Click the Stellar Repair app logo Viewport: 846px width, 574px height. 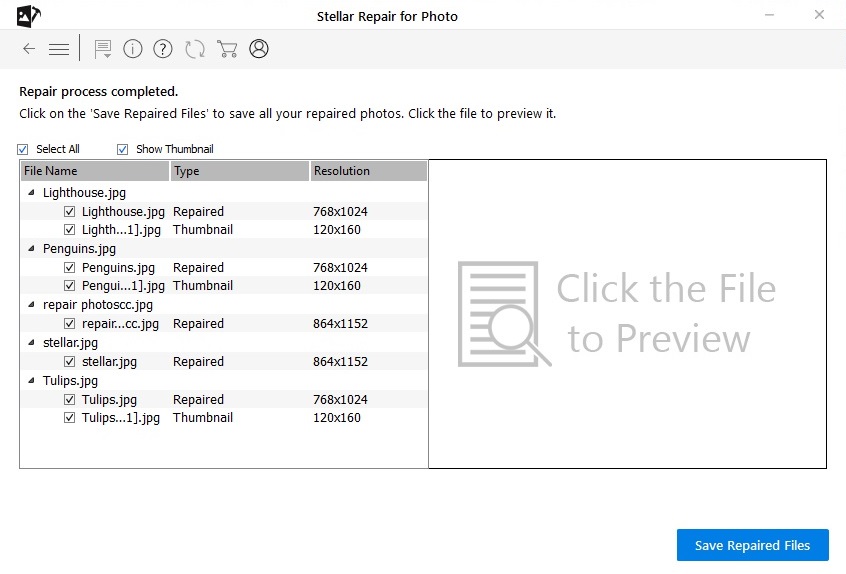coord(29,16)
